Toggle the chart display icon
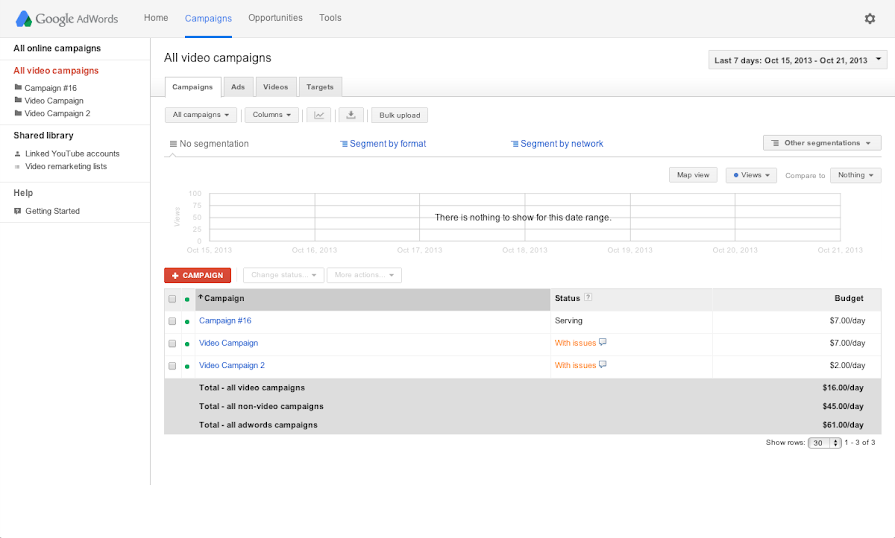Image resolution: width=895 pixels, height=538 pixels. pos(319,115)
